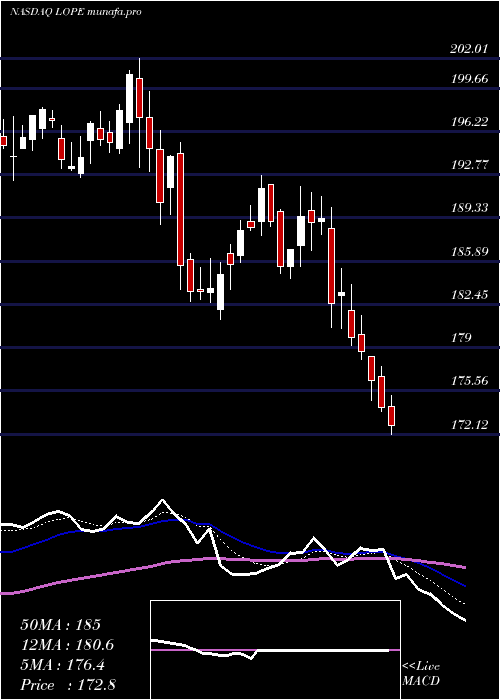Click the 175.56 price axis label
This screenshot has width=500, height=700.
469,381
